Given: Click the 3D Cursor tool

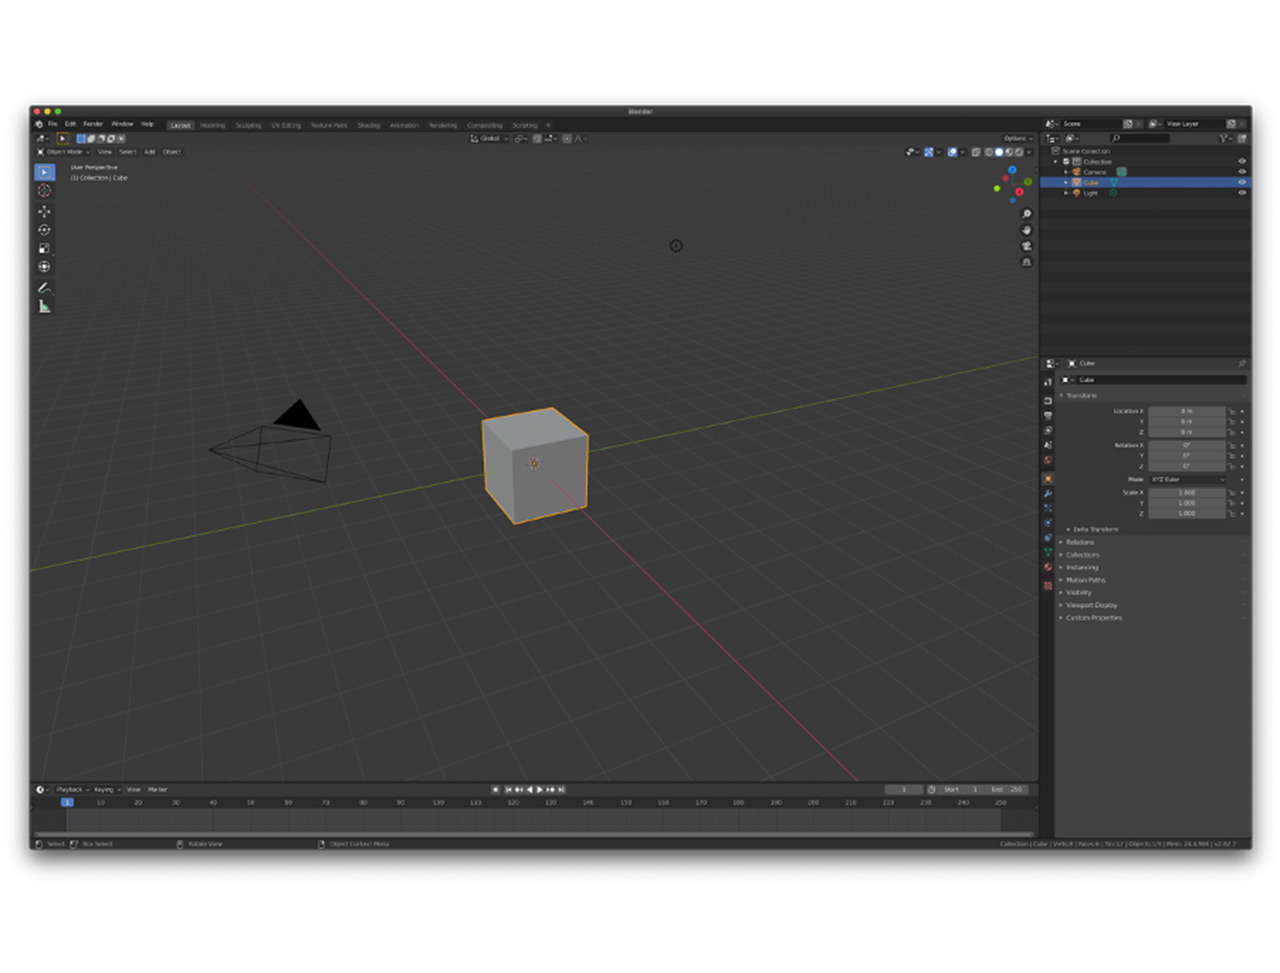Looking at the screenshot, I should (44, 190).
